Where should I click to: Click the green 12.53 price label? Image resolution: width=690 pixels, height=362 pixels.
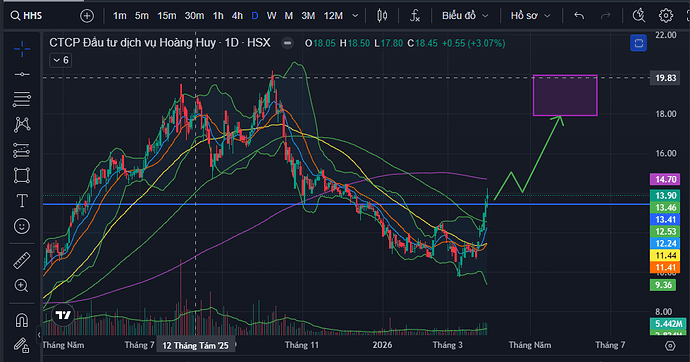(665, 231)
